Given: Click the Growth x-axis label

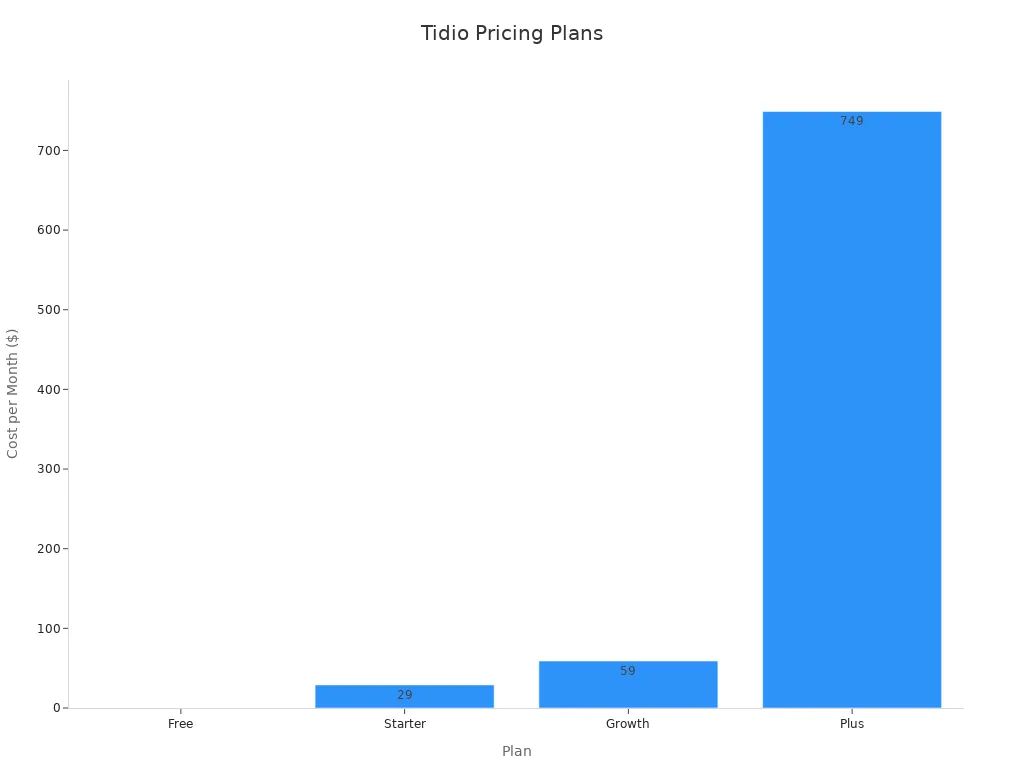Looking at the screenshot, I should [627, 724].
